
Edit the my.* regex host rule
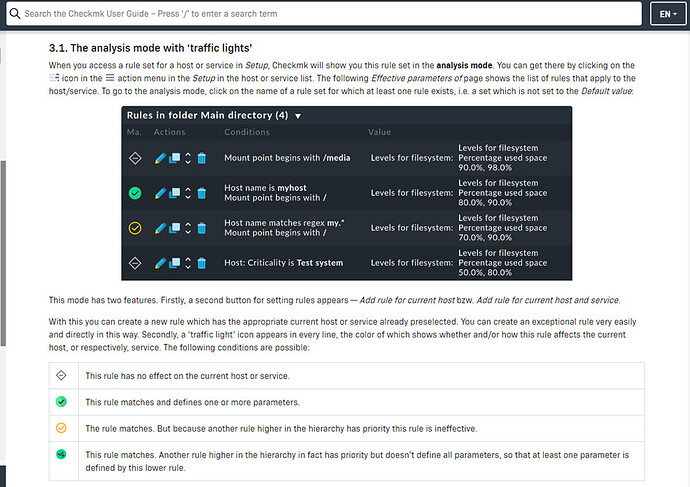pos(161,228)
